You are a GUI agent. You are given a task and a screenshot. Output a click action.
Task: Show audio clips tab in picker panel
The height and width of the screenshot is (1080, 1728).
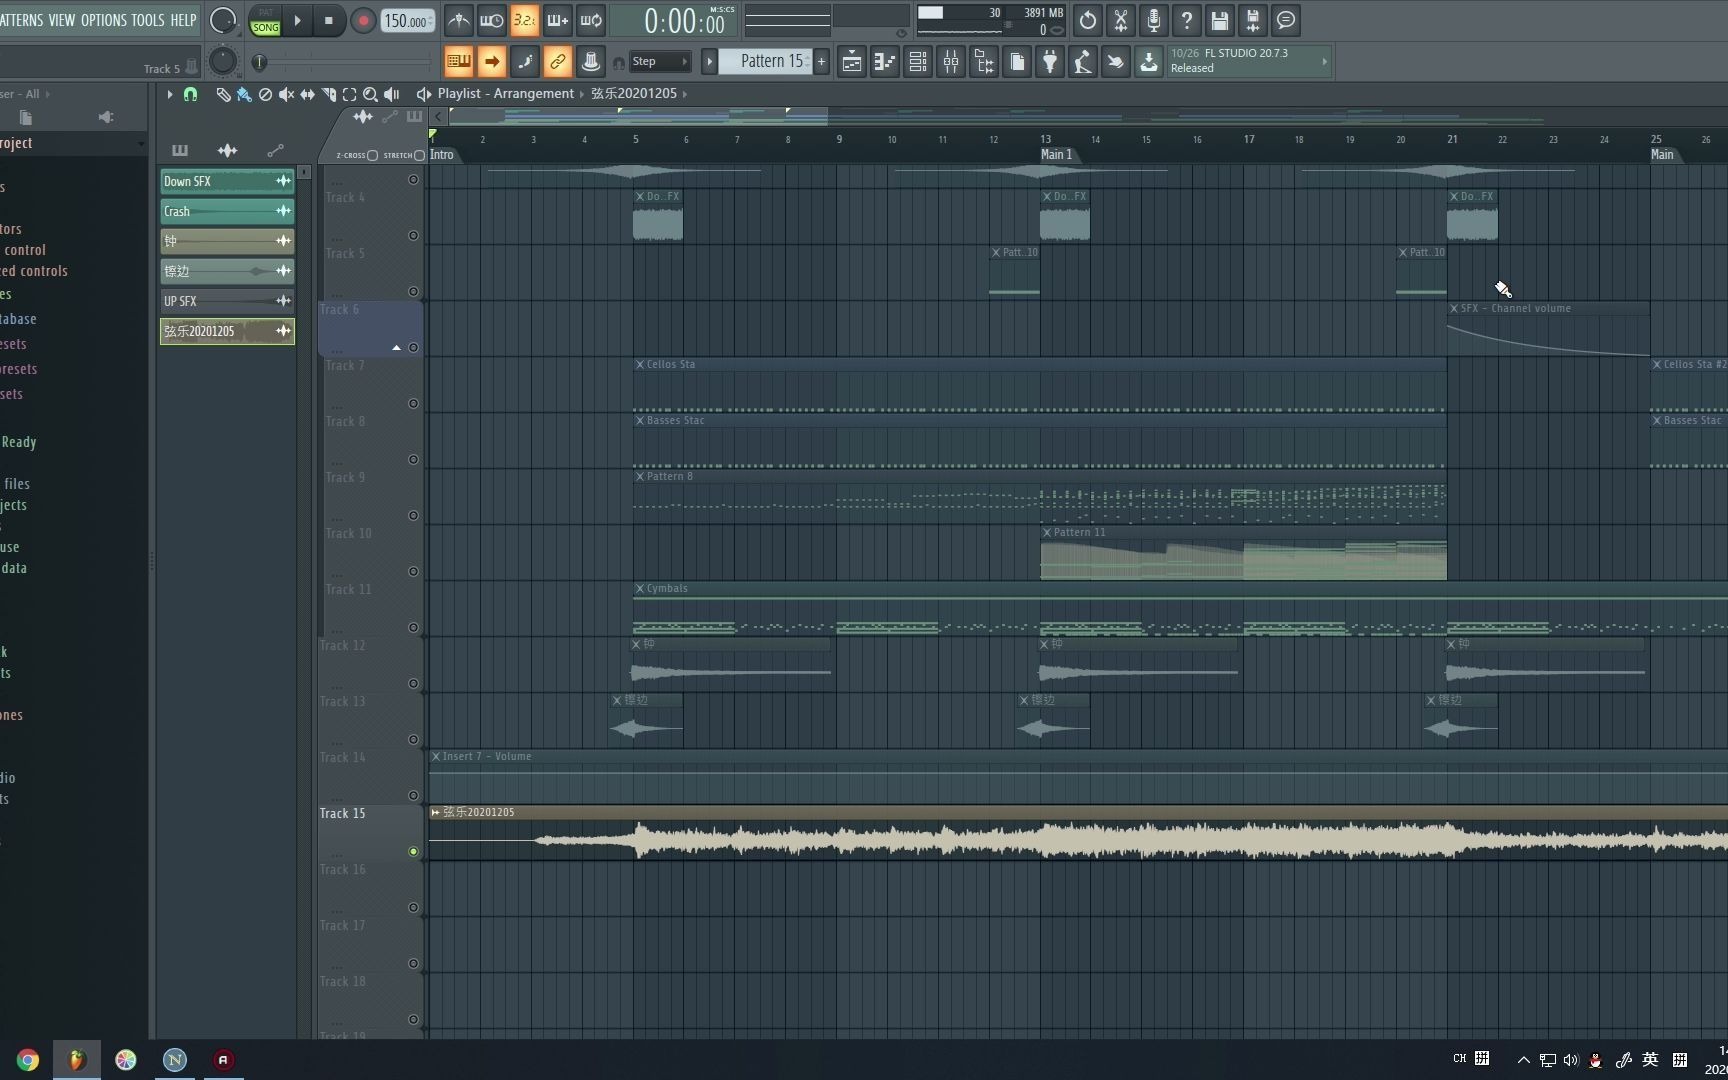[227, 151]
